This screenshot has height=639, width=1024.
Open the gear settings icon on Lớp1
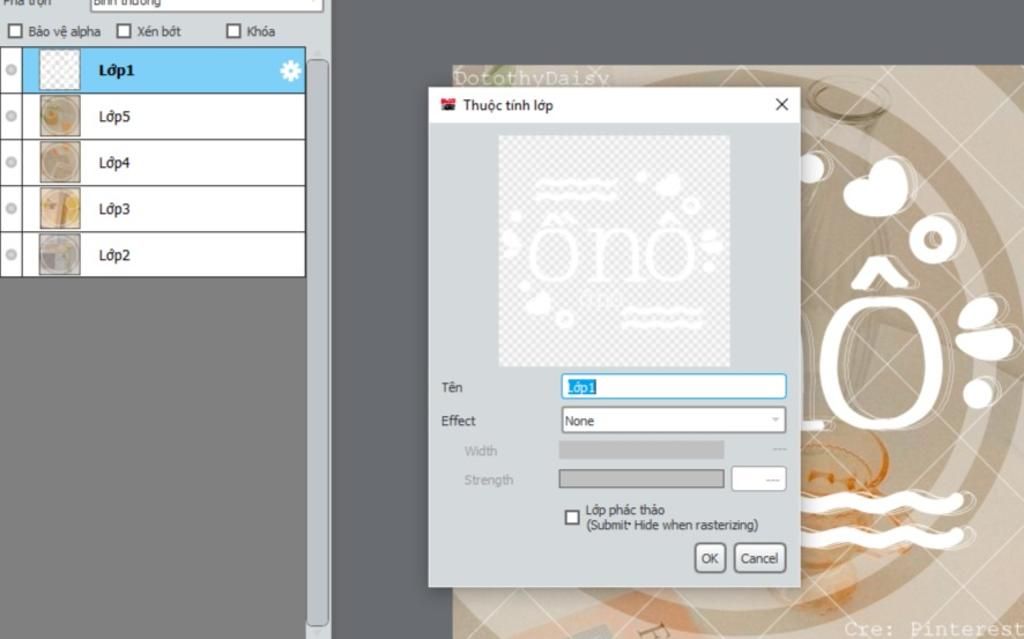click(x=291, y=71)
